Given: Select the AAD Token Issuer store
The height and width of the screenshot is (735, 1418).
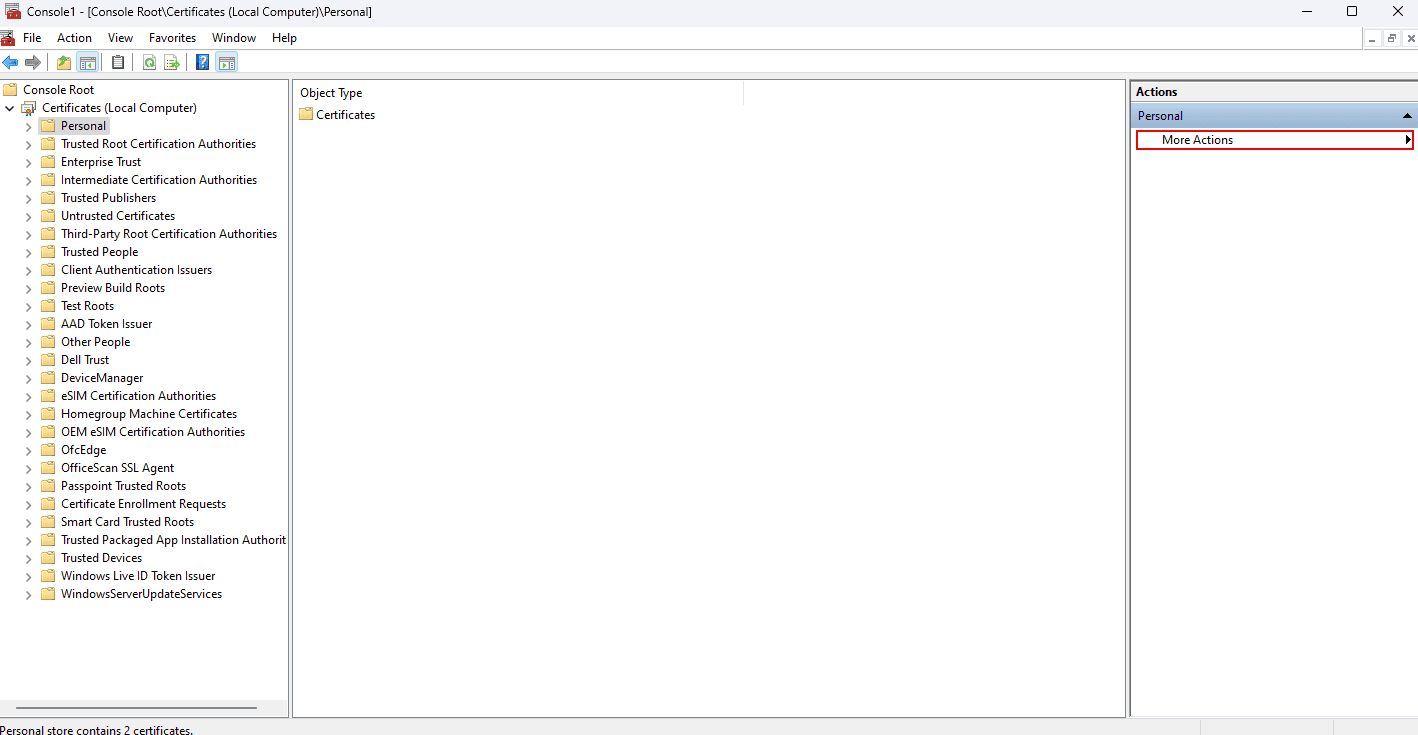Looking at the screenshot, I should pos(106,324).
